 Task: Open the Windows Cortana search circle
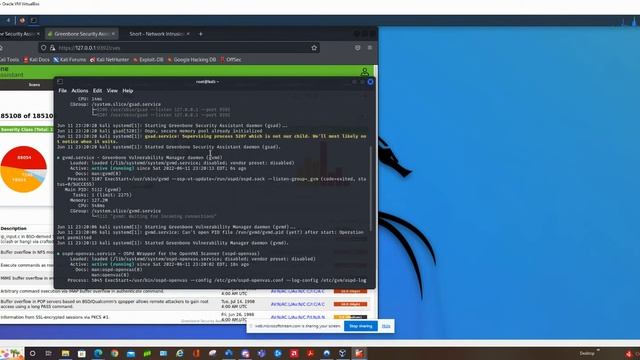[32, 353]
